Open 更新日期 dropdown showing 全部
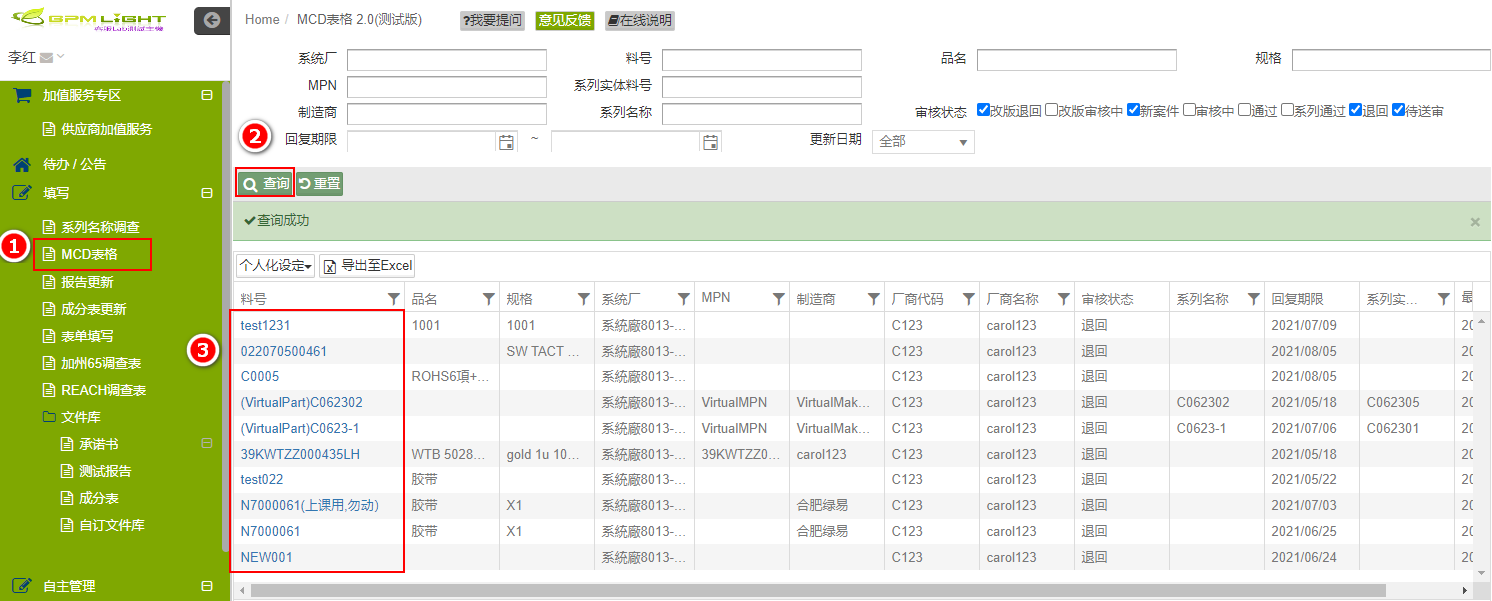 click(x=923, y=142)
